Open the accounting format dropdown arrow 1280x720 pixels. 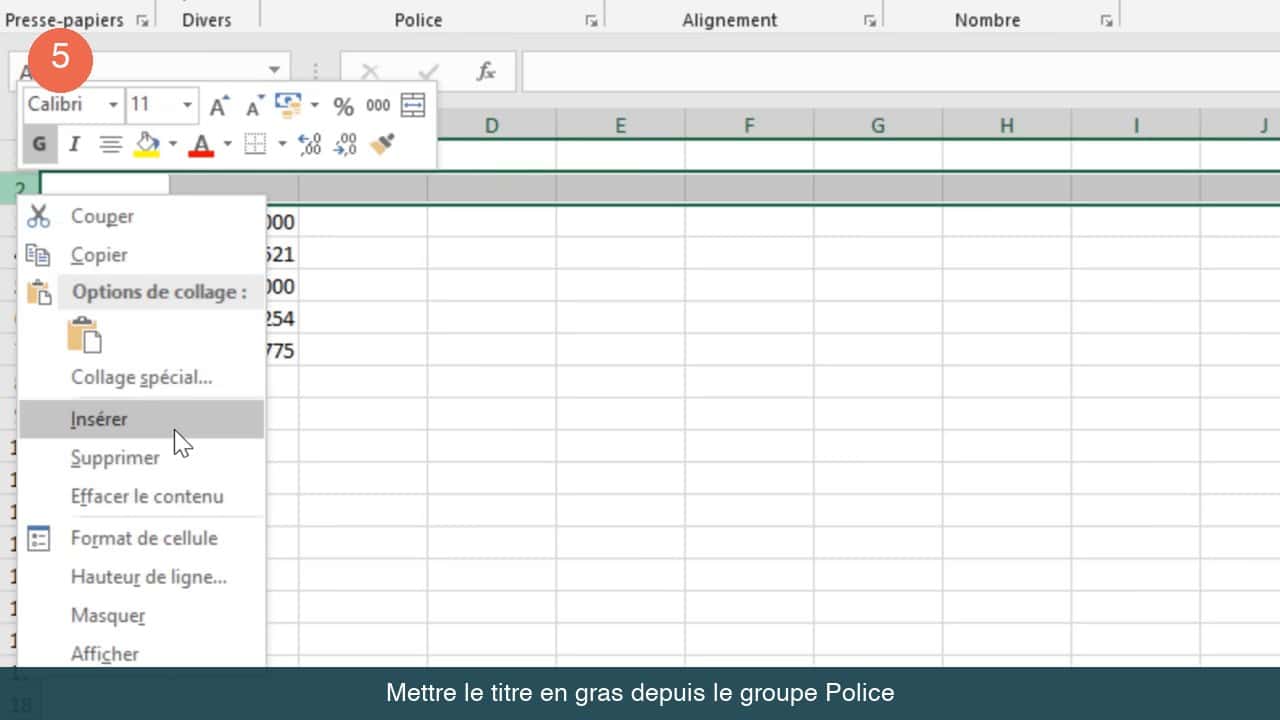pyautogui.click(x=314, y=105)
